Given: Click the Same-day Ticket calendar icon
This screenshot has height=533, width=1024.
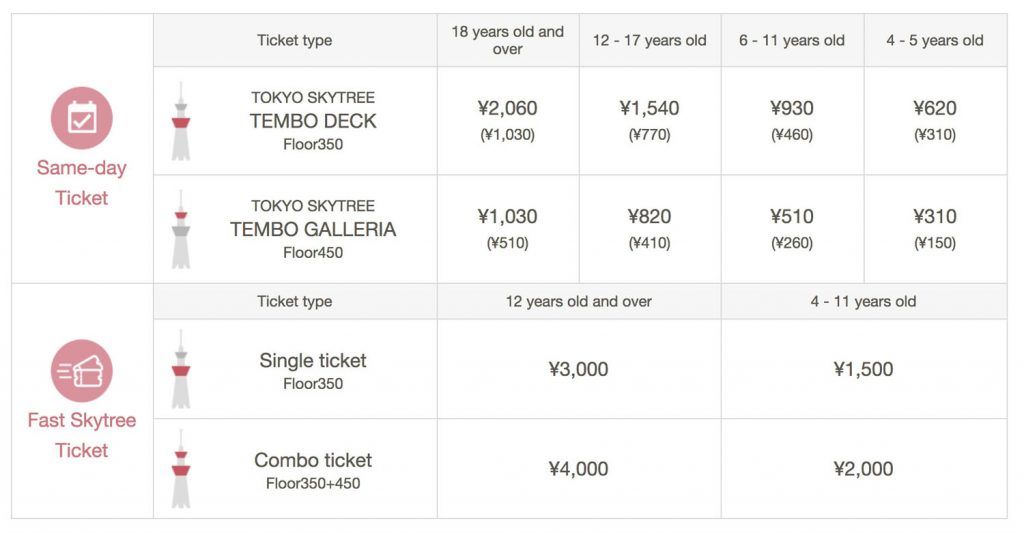Looking at the screenshot, I should [x=81, y=118].
